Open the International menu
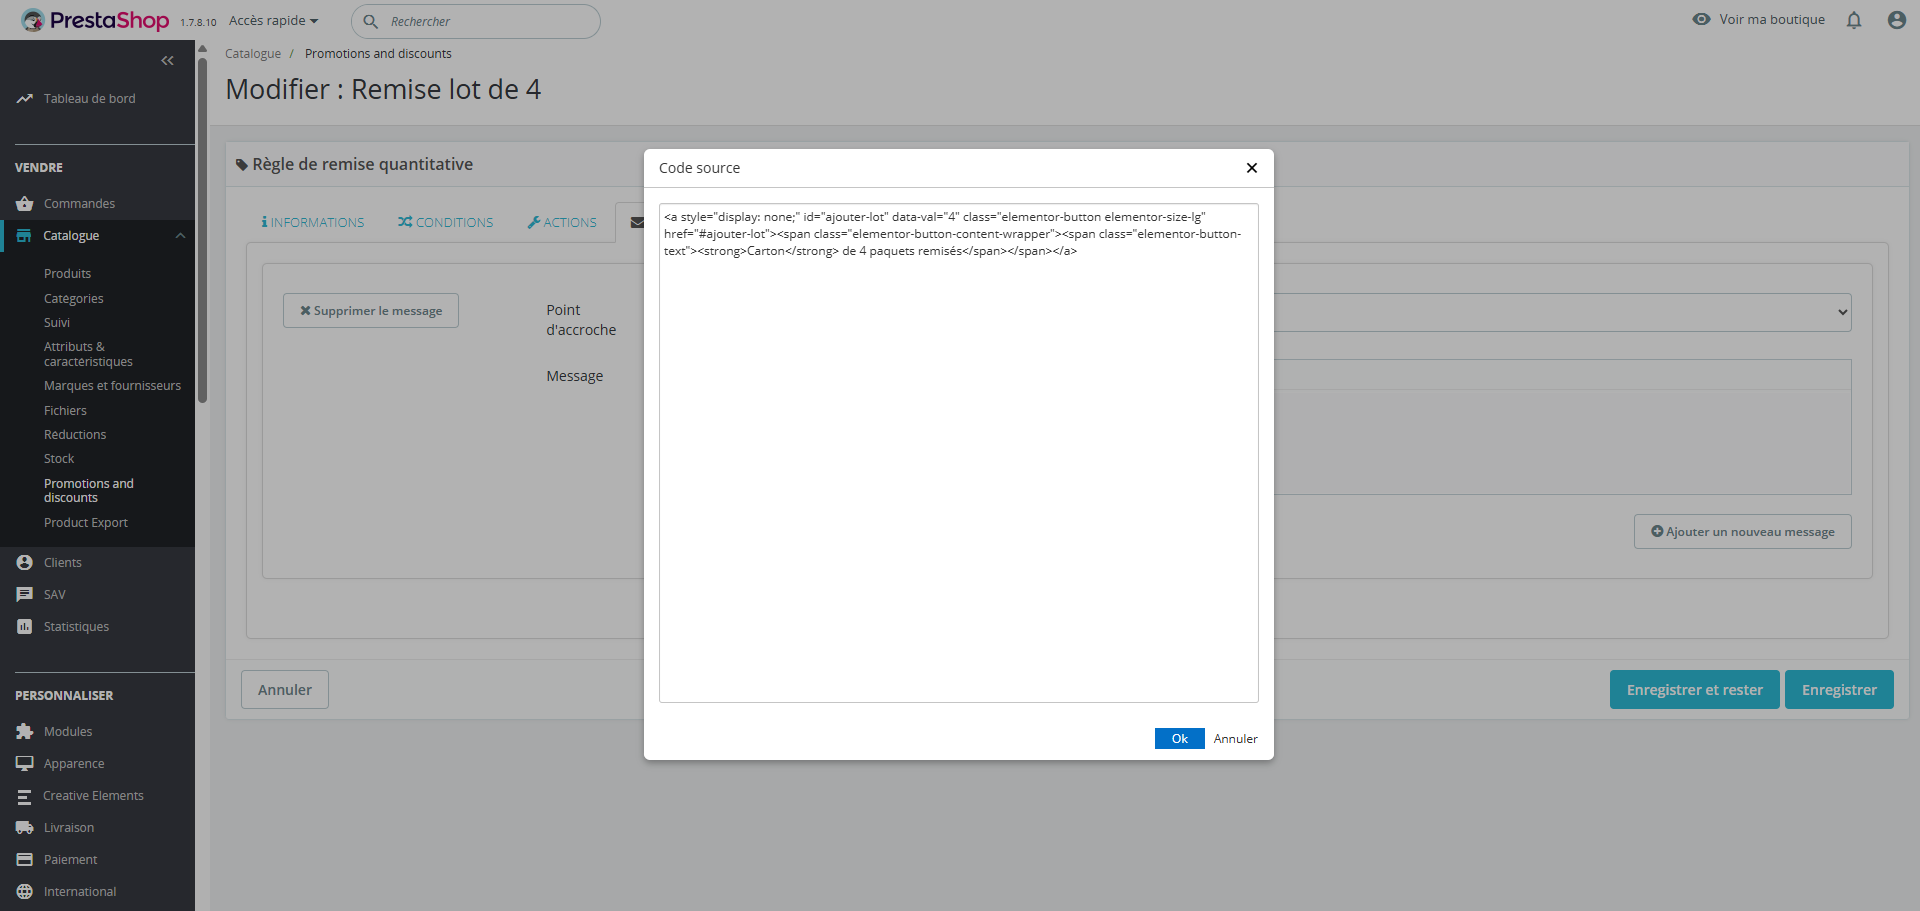 pyautogui.click(x=80, y=892)
